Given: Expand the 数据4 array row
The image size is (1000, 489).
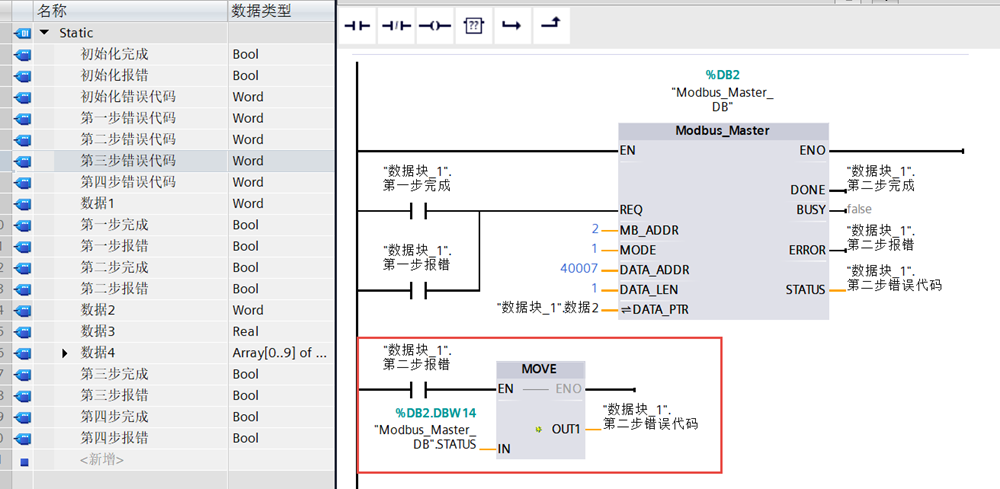Looking at the screenshot, I should coord(65,353).
